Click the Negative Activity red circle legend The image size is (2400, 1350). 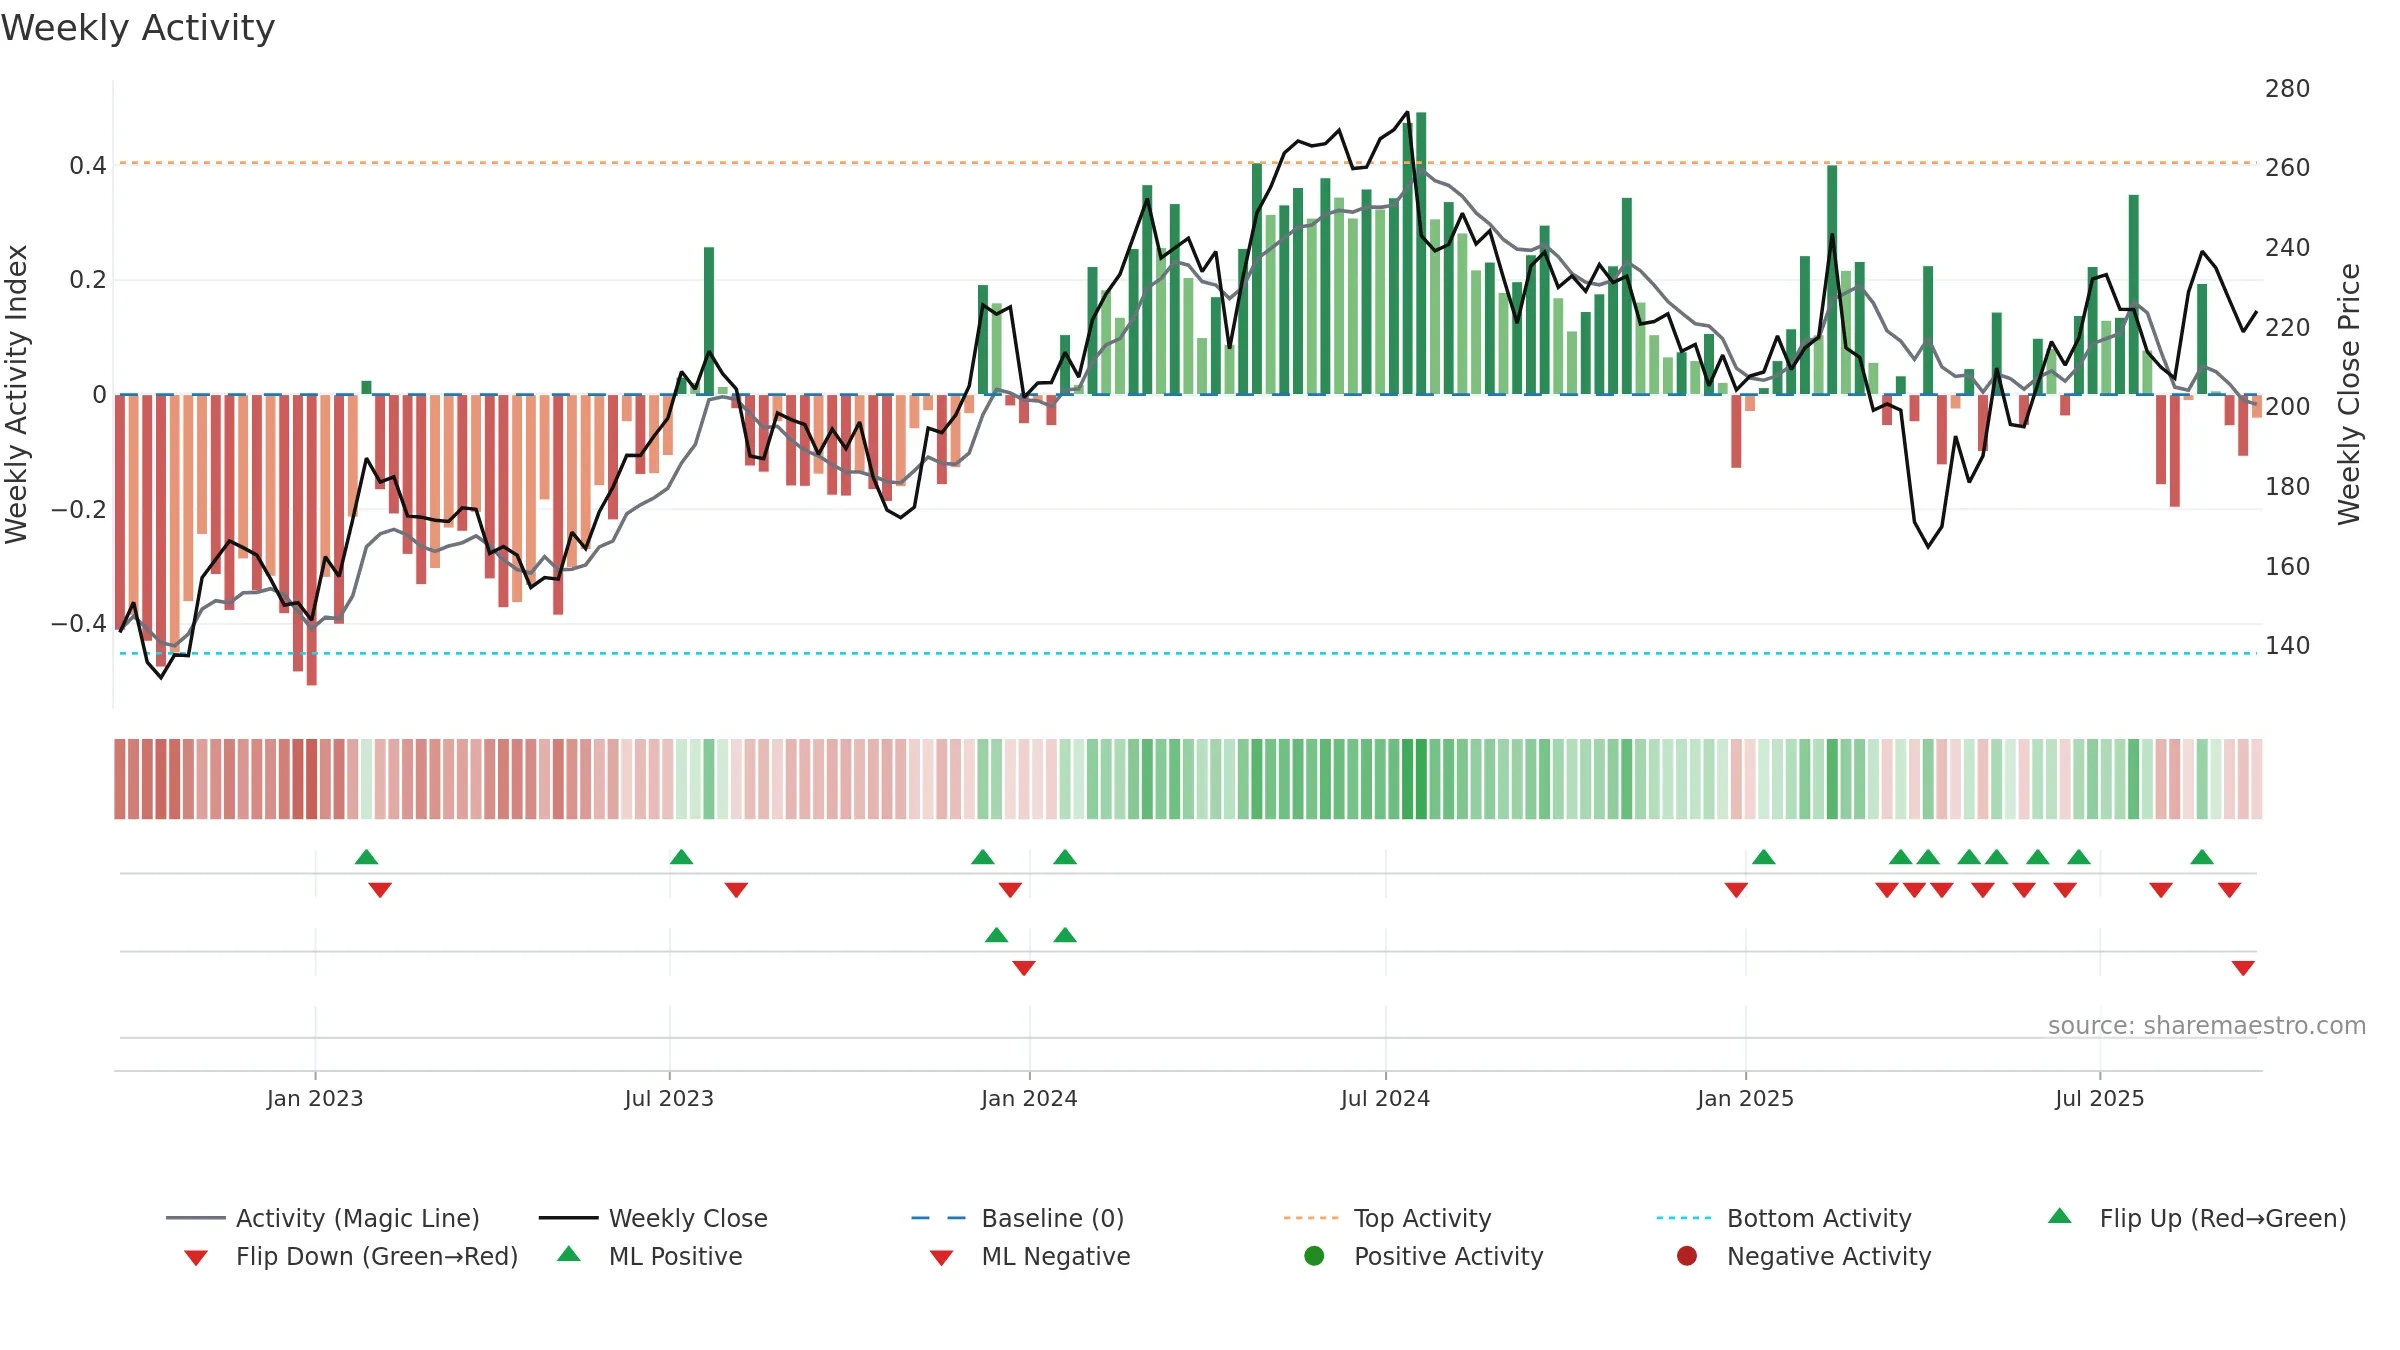coord(1687,1256)
